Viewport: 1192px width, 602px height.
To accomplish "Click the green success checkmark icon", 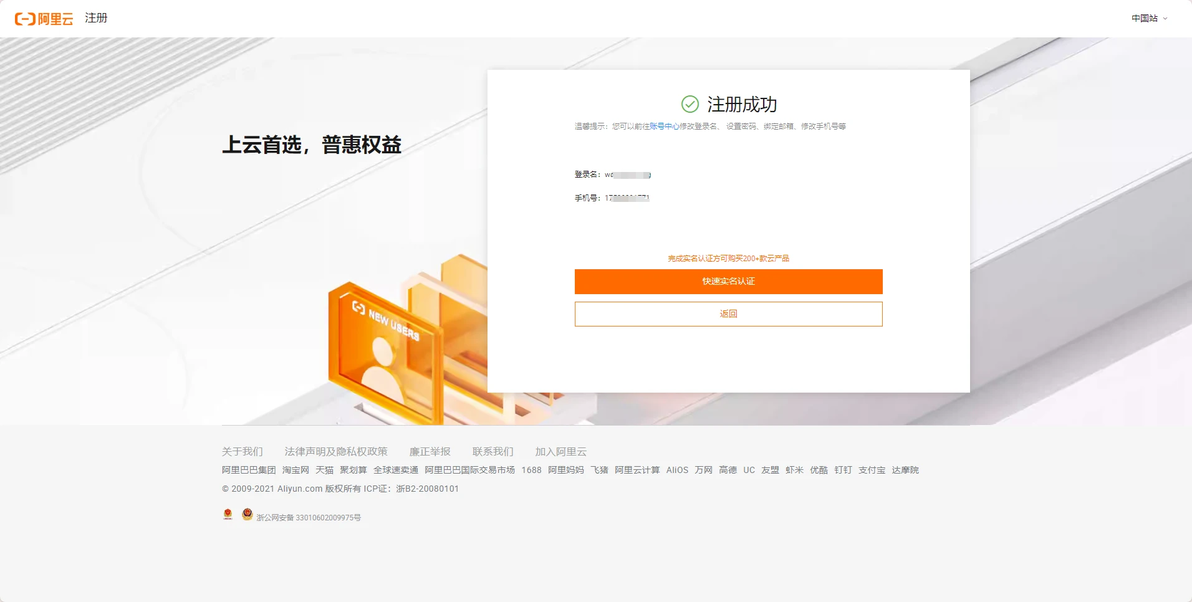I will 690,104.
